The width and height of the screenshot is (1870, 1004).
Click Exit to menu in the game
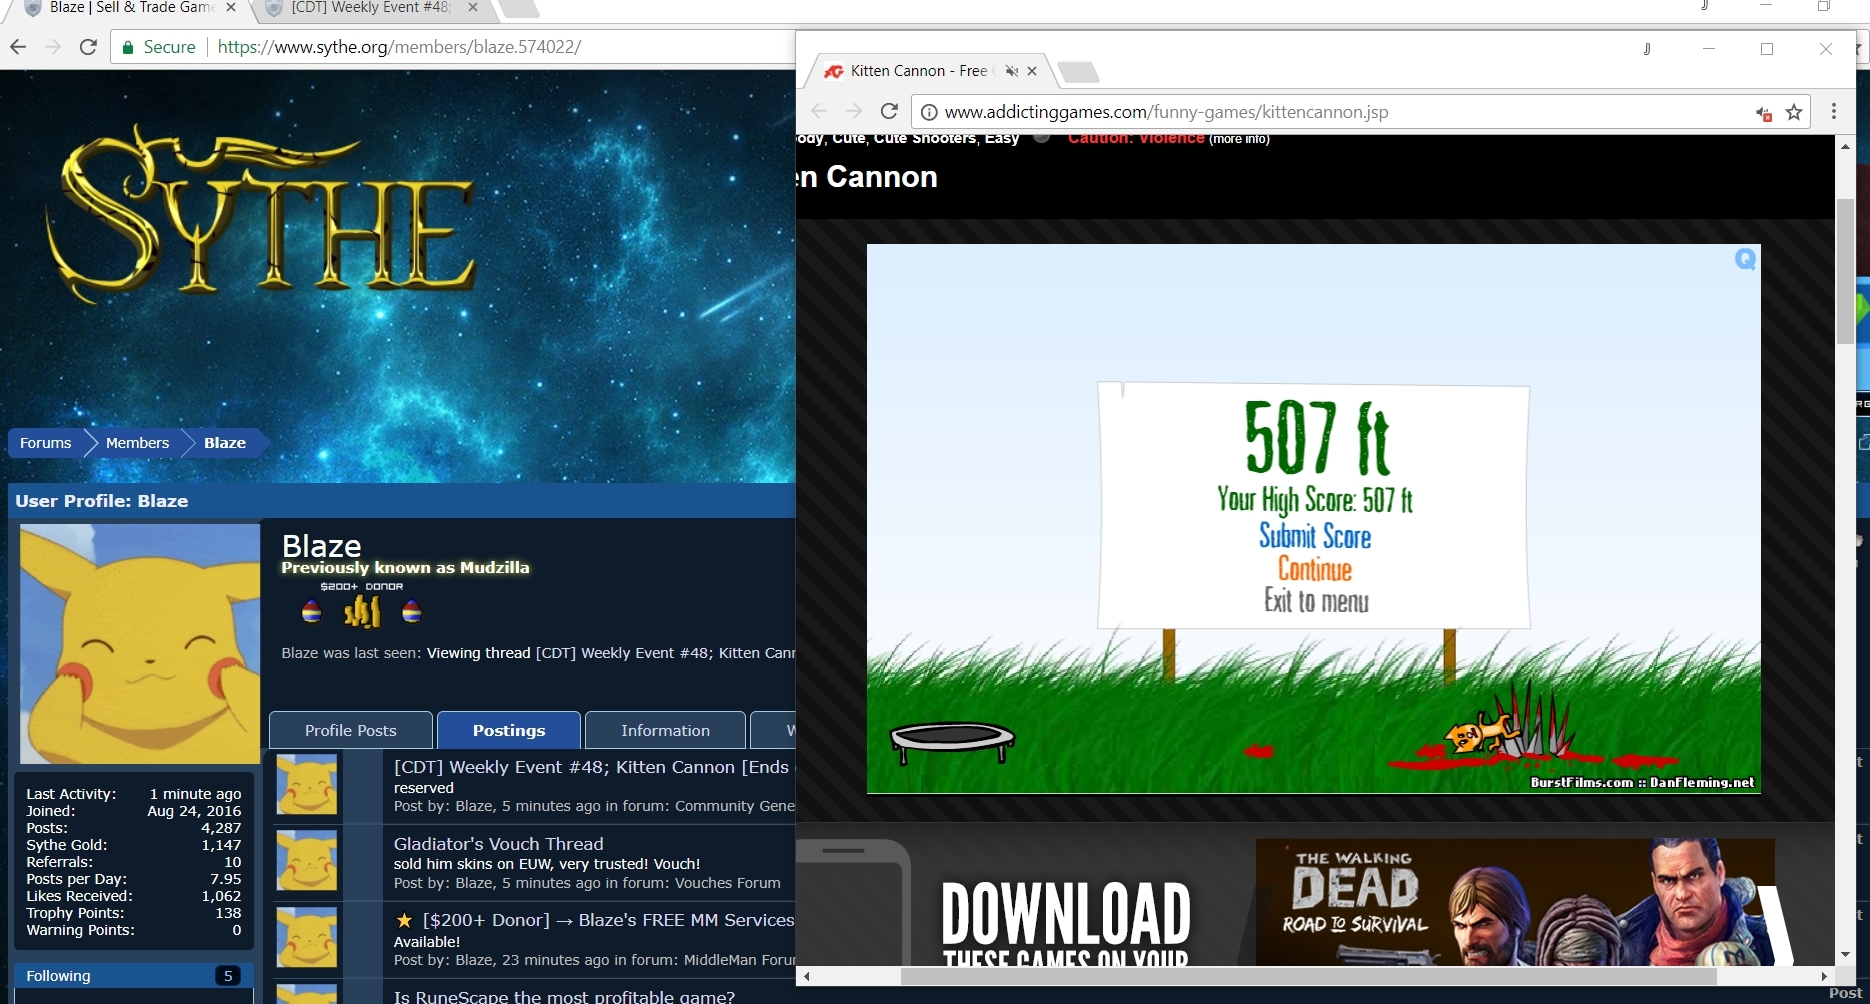[1316, 601]
